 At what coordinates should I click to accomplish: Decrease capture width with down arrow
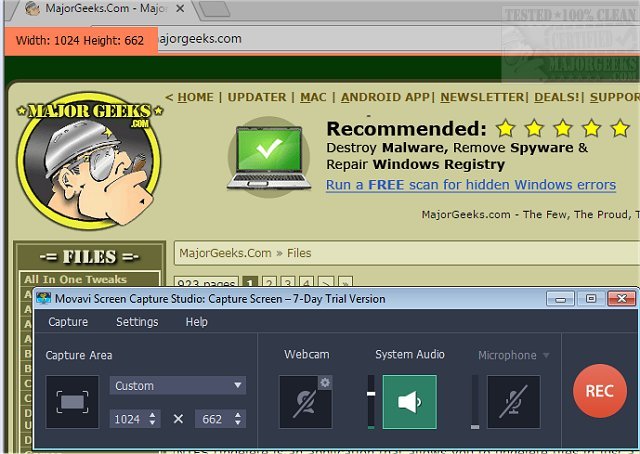pyautogui.click(x=152, y=423)
